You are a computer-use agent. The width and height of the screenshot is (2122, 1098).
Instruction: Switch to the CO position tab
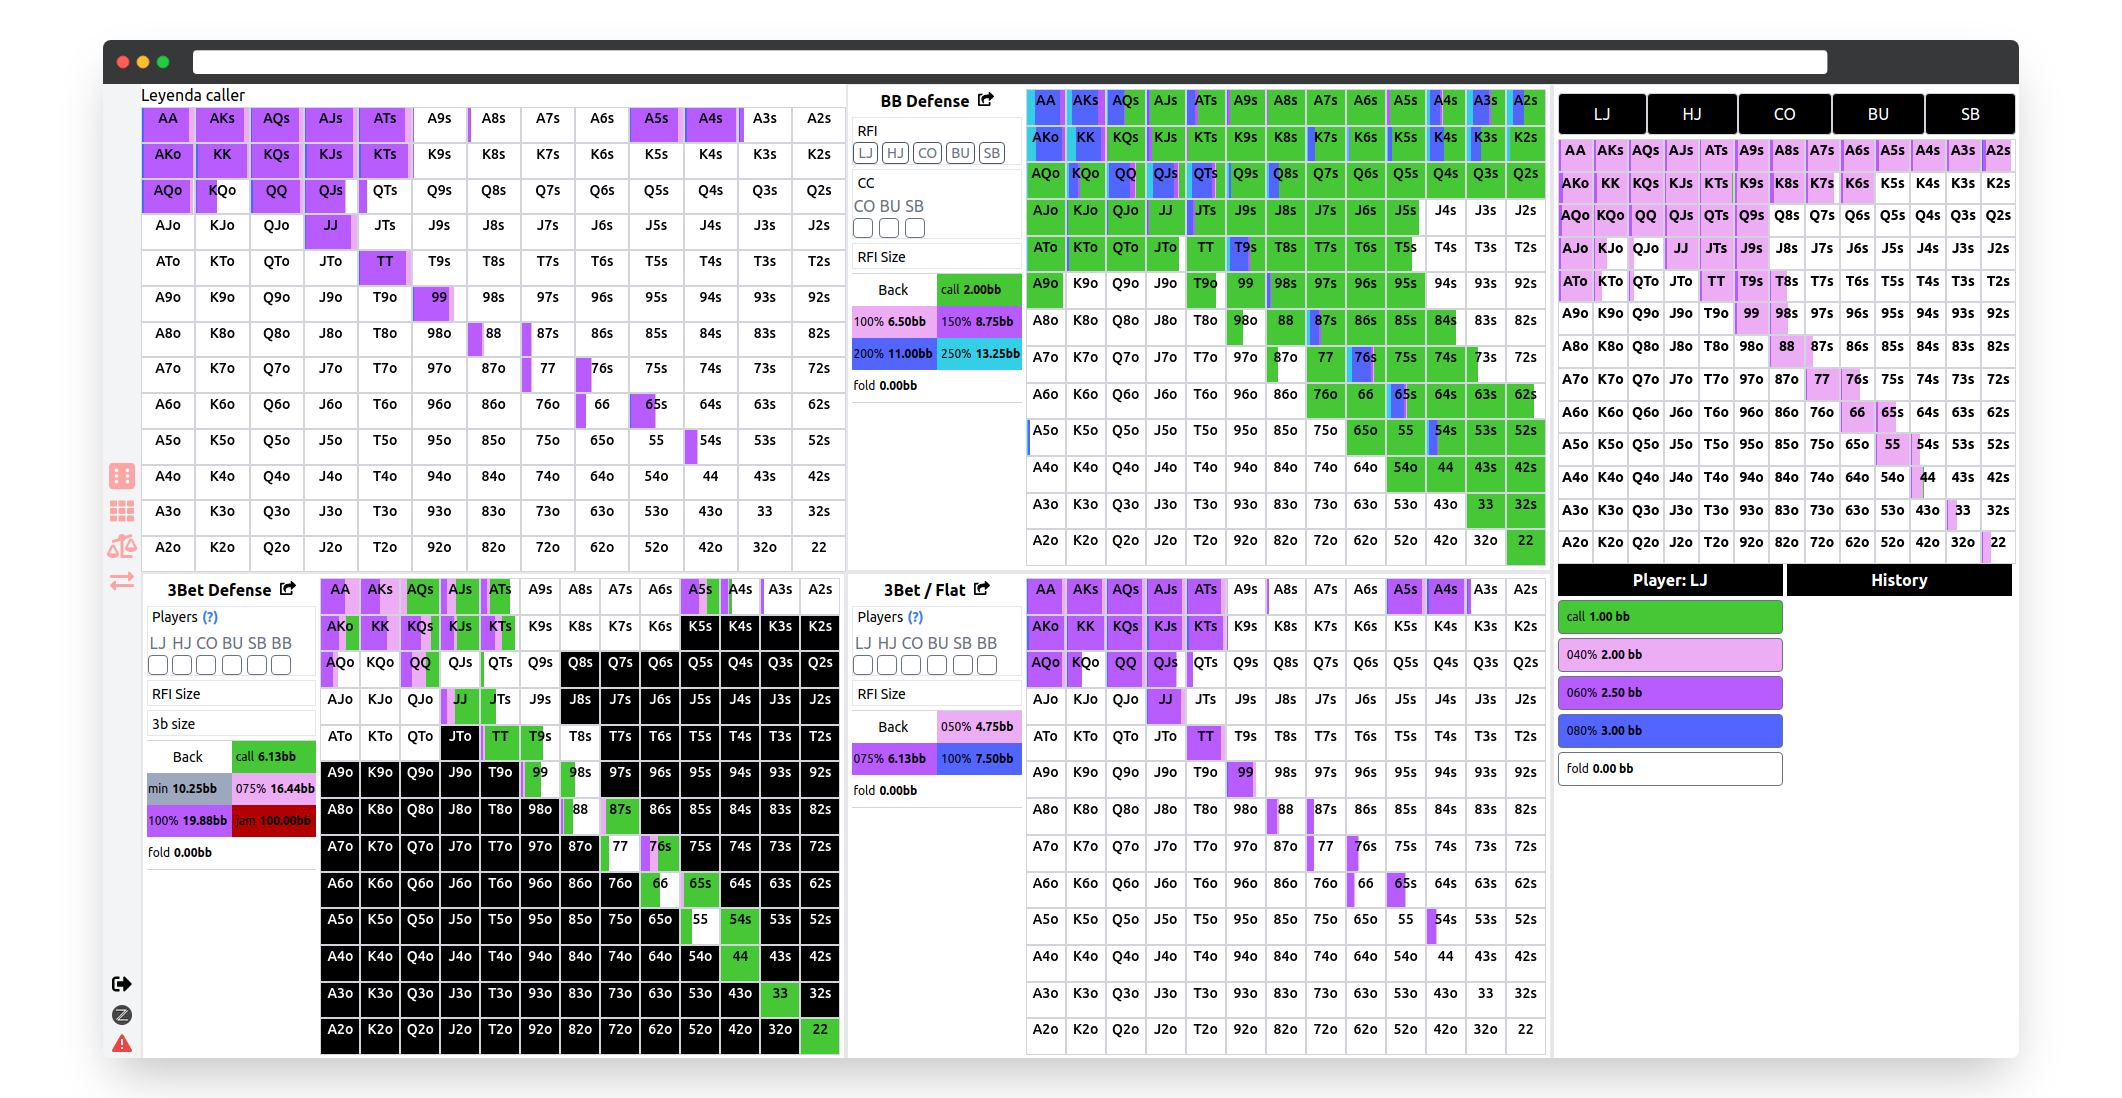point(1784,114)
